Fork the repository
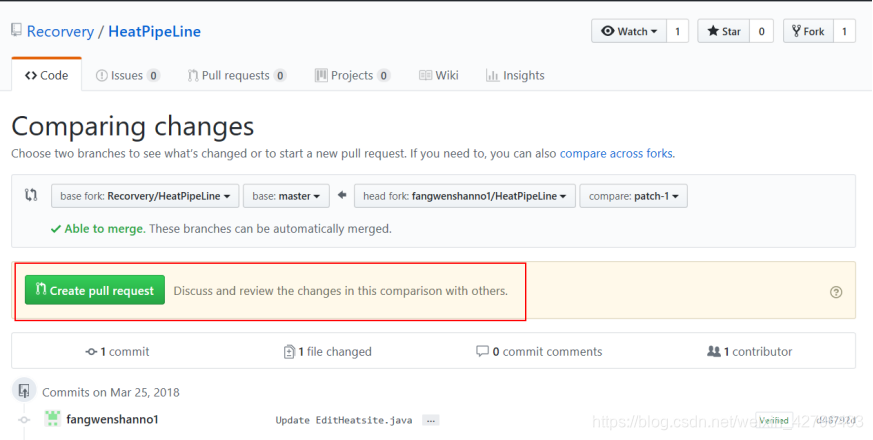Viewport: 873px width, 440px height. coord(808,31)
